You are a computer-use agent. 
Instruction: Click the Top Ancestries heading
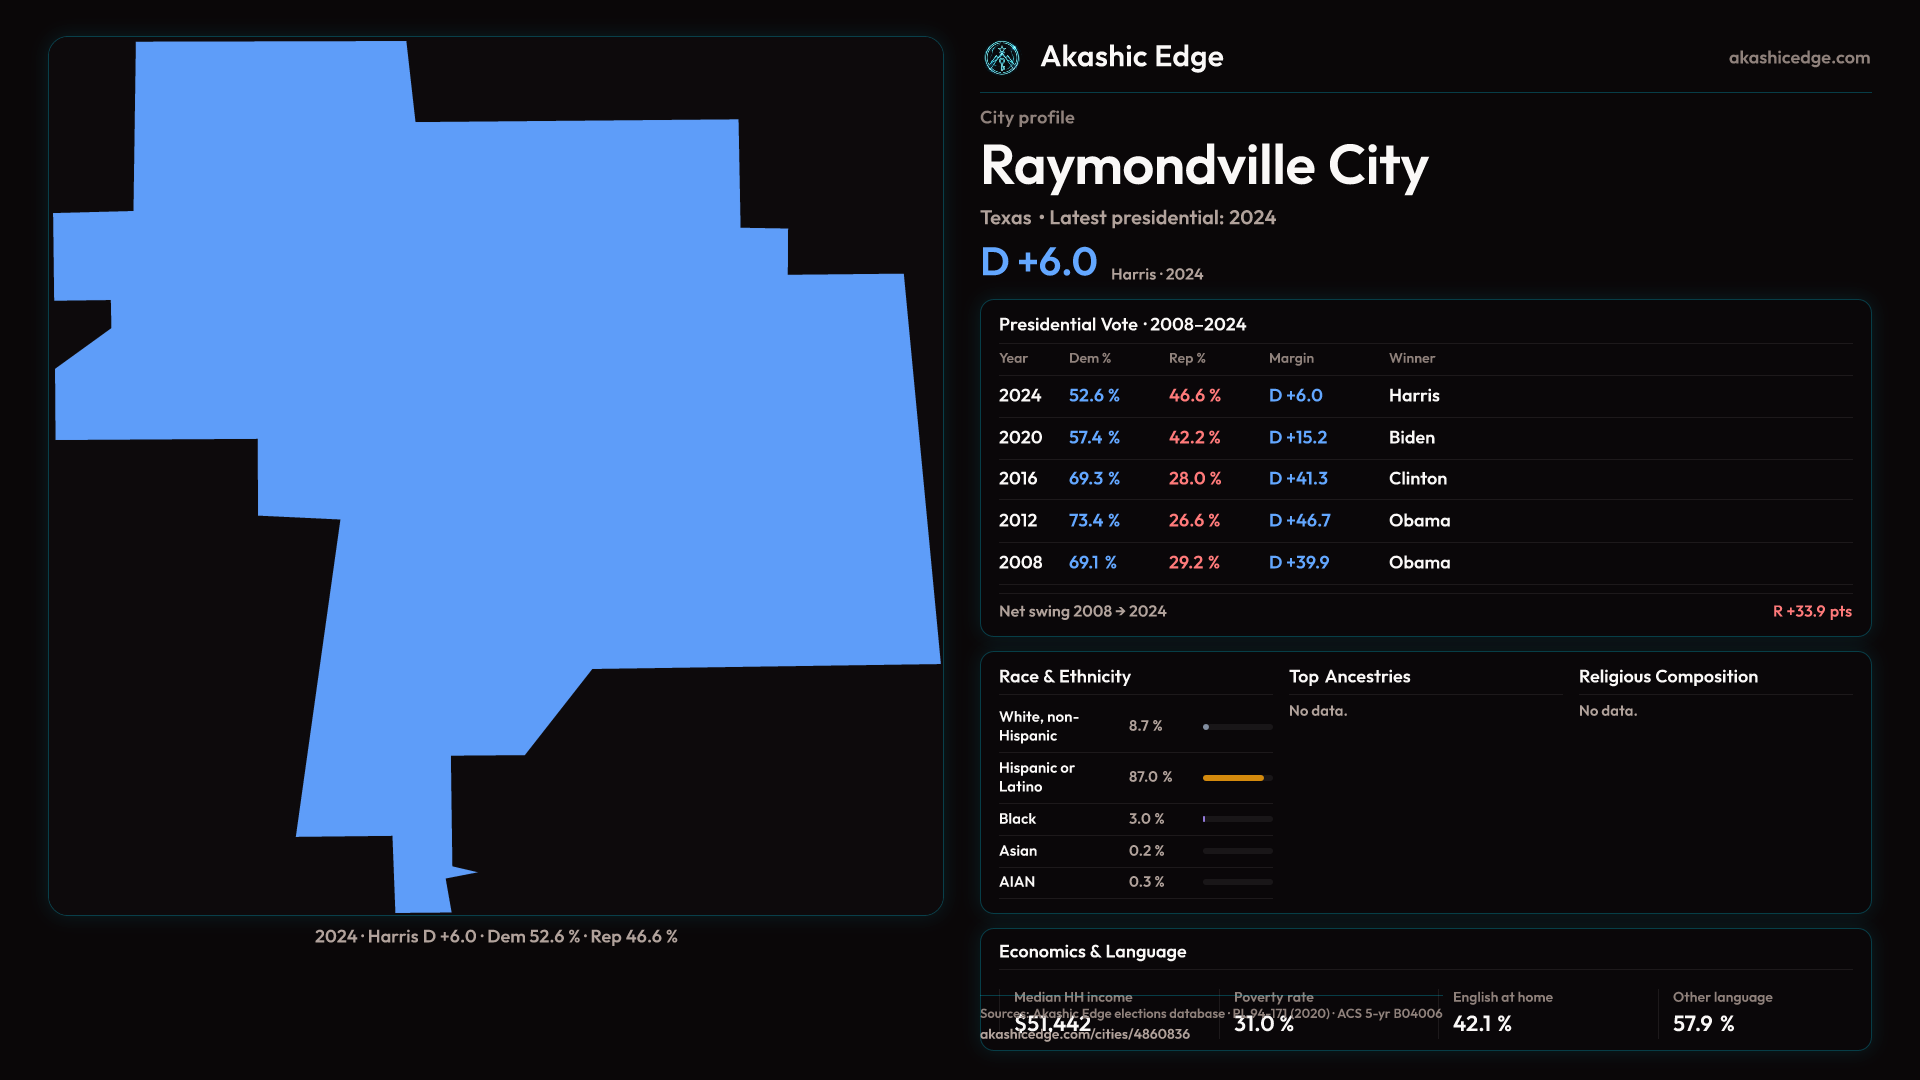[1349, 677]
